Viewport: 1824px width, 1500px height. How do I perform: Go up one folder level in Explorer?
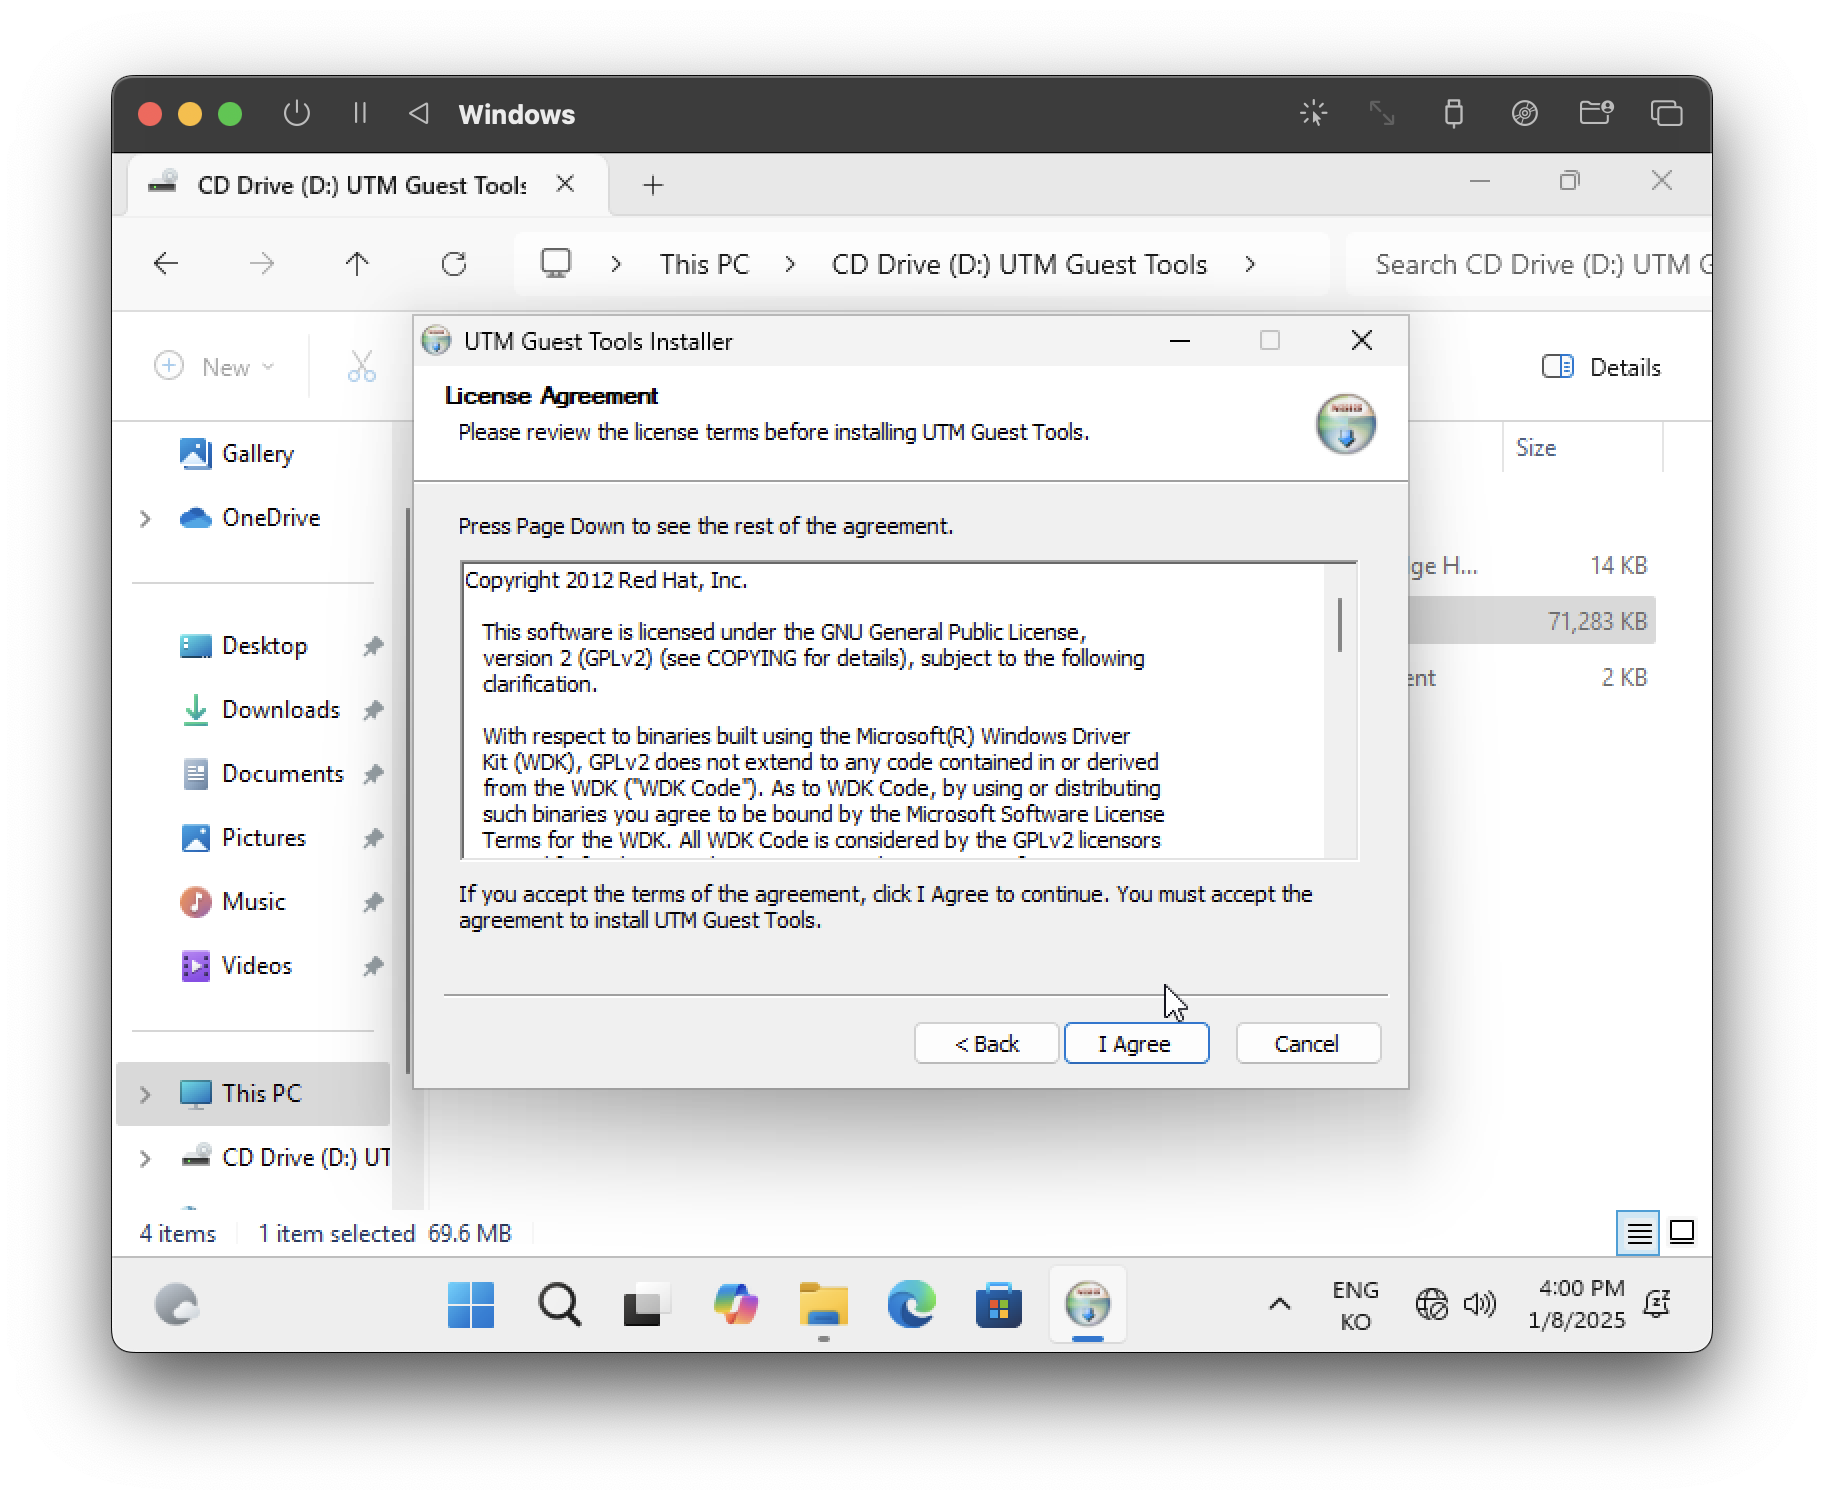pyautogui.click(x=357, y=264)
